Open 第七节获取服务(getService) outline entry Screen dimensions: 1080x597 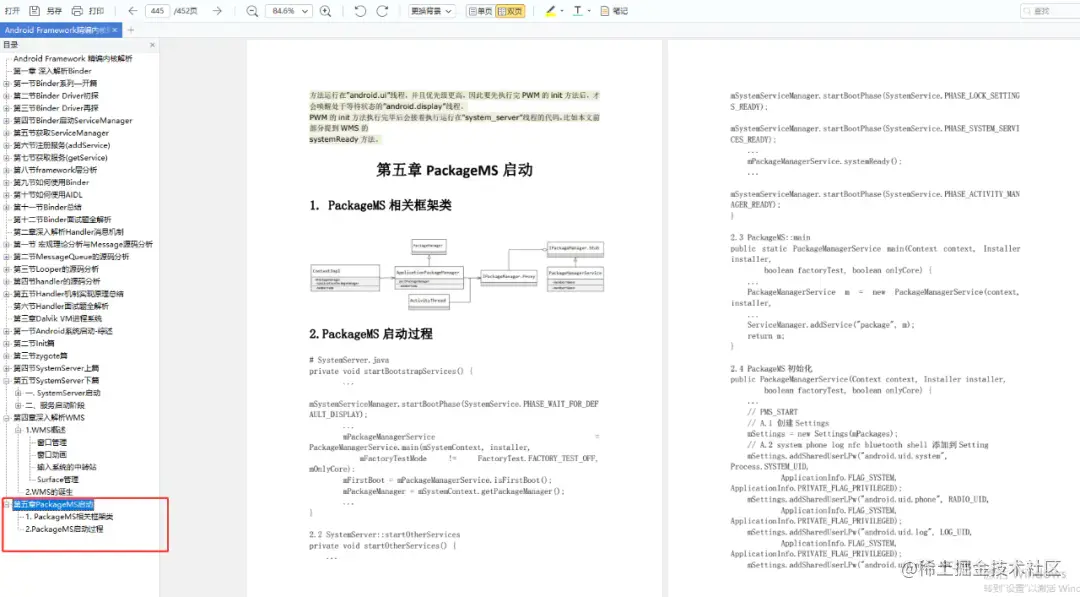(x=60, y=158)
